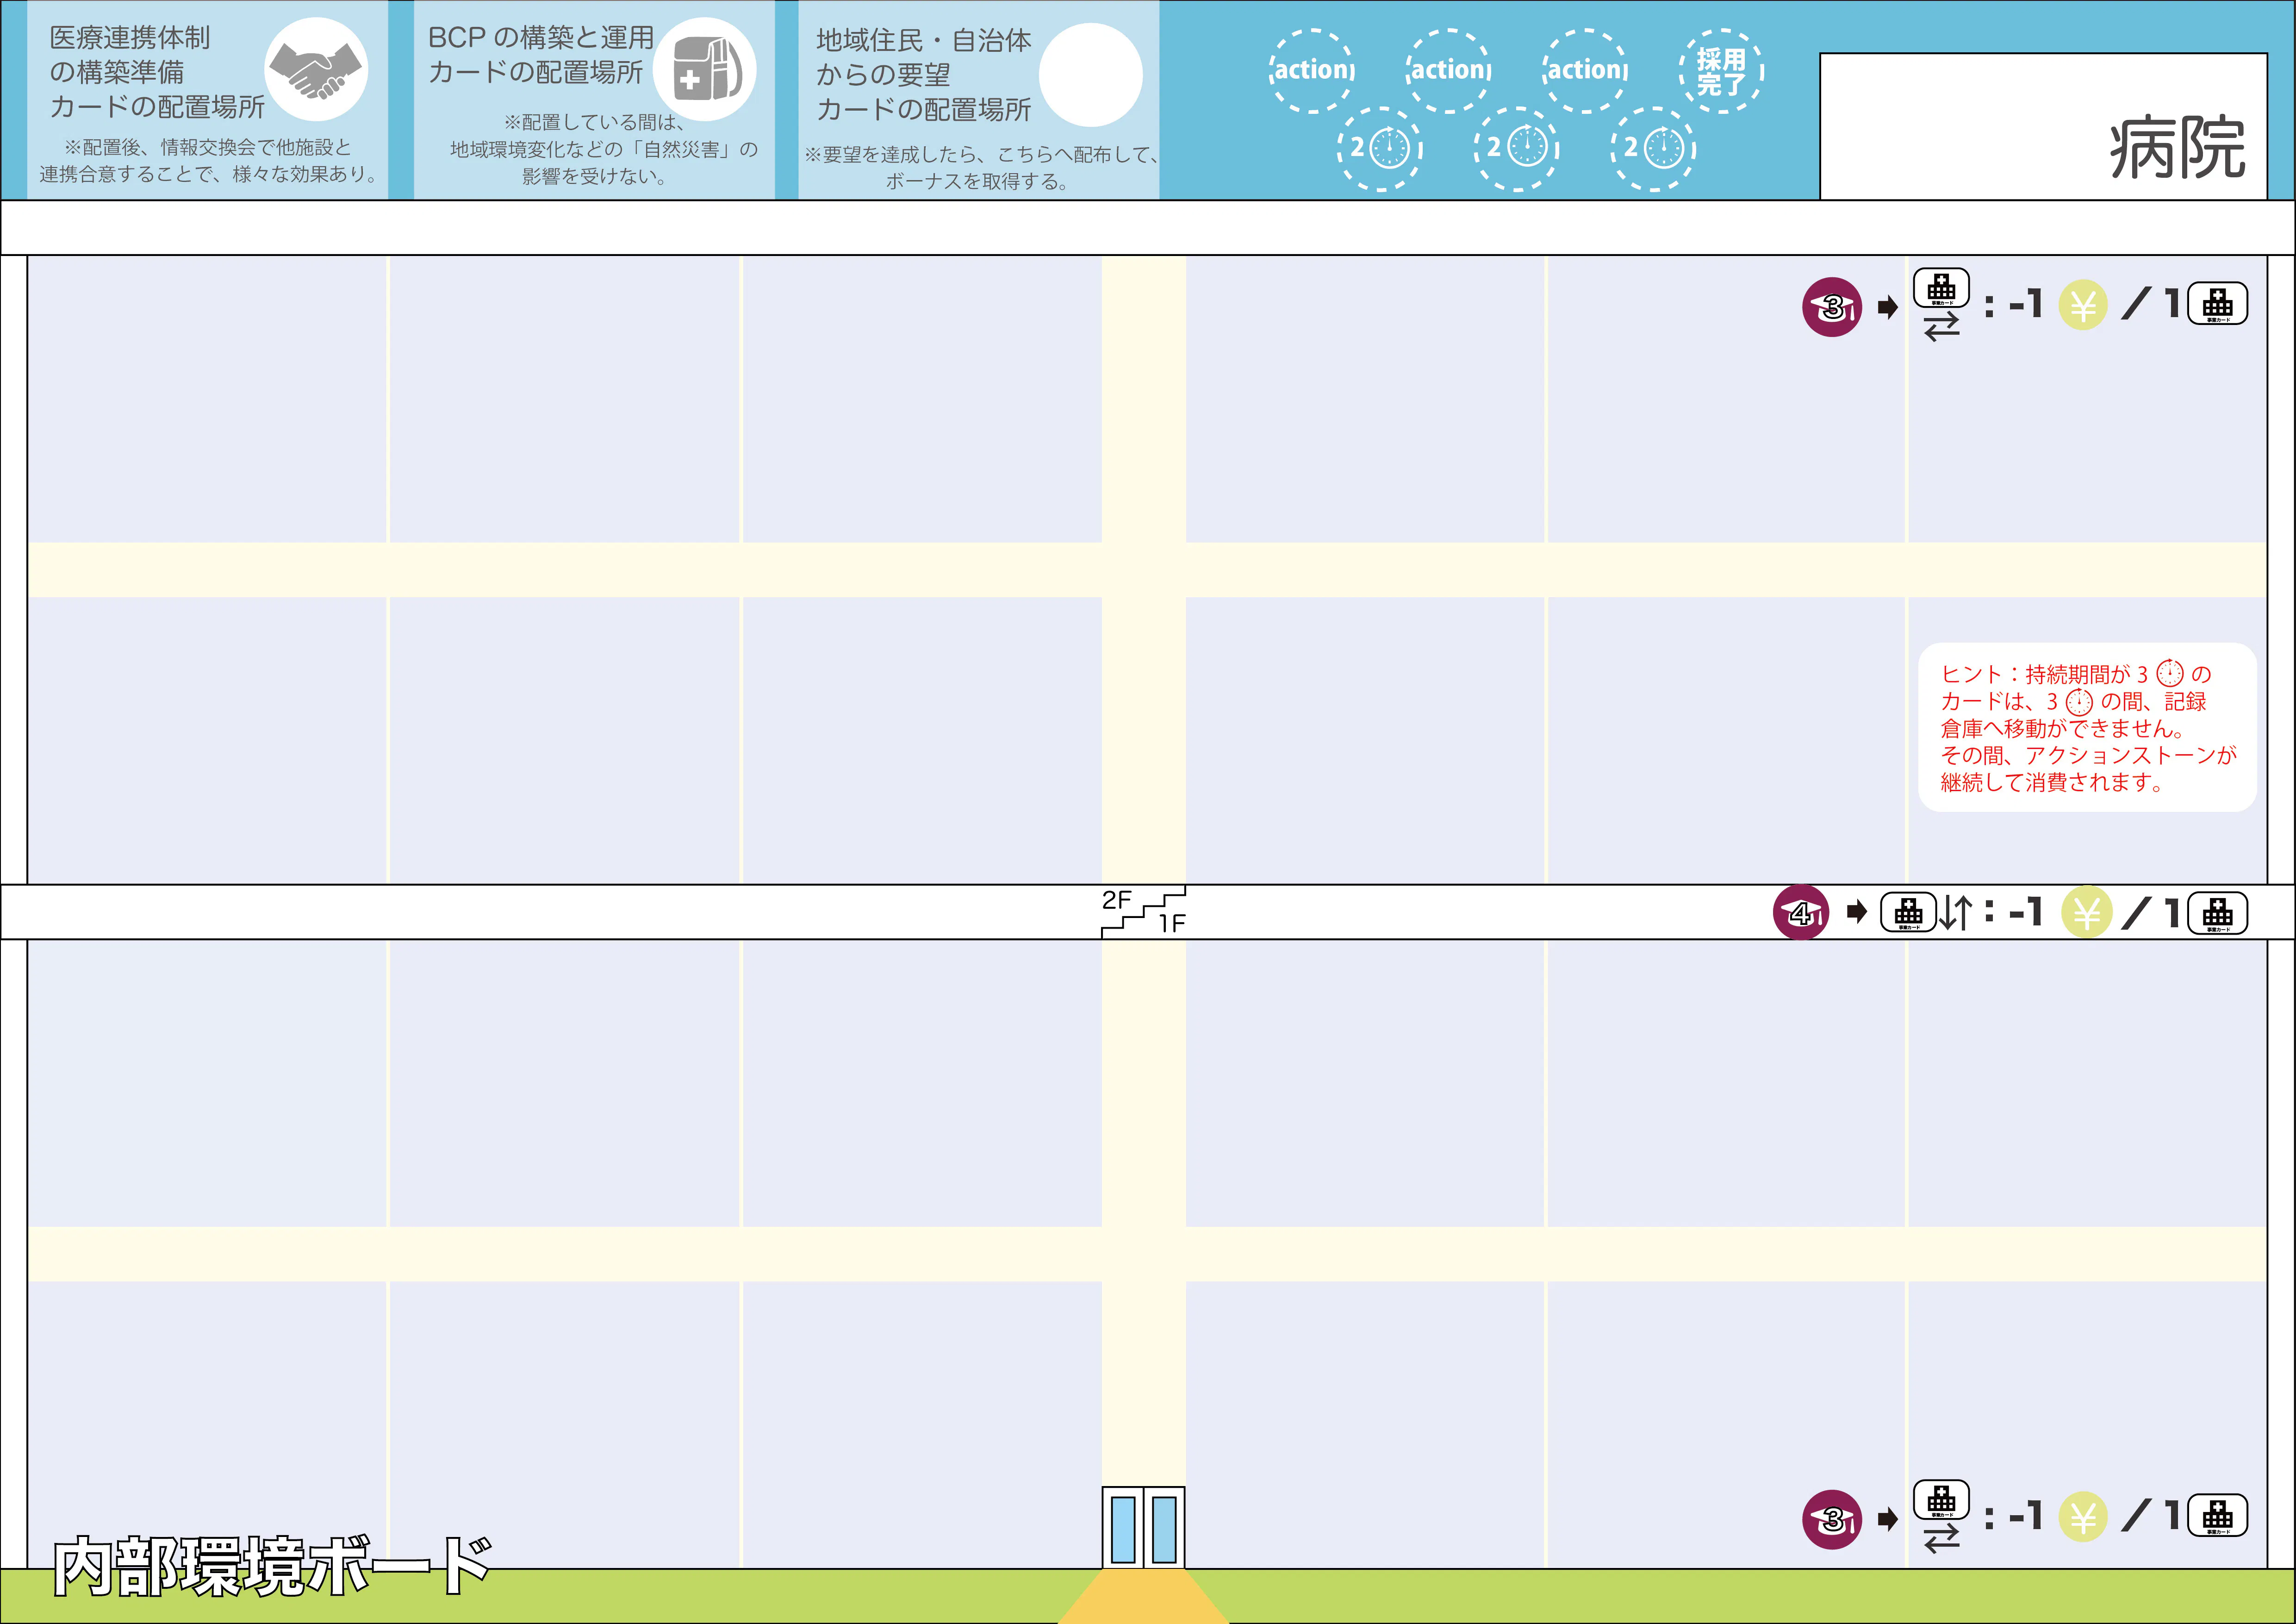Click the 採用完了 dashed circle

1721,71
